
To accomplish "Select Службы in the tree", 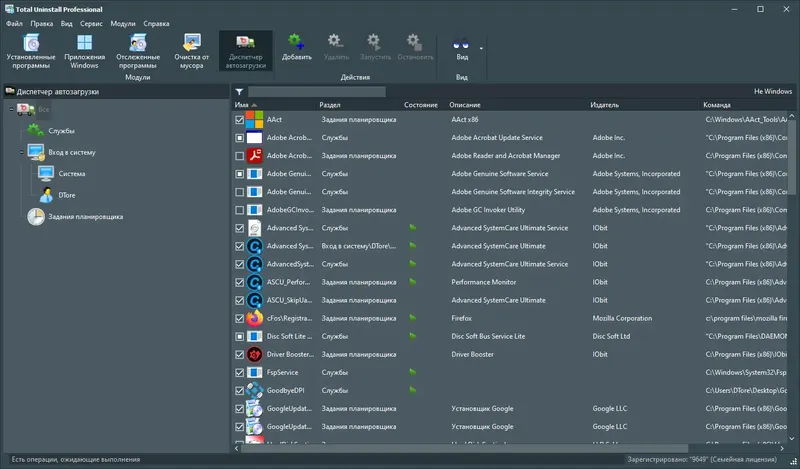I will click(61, 131).
